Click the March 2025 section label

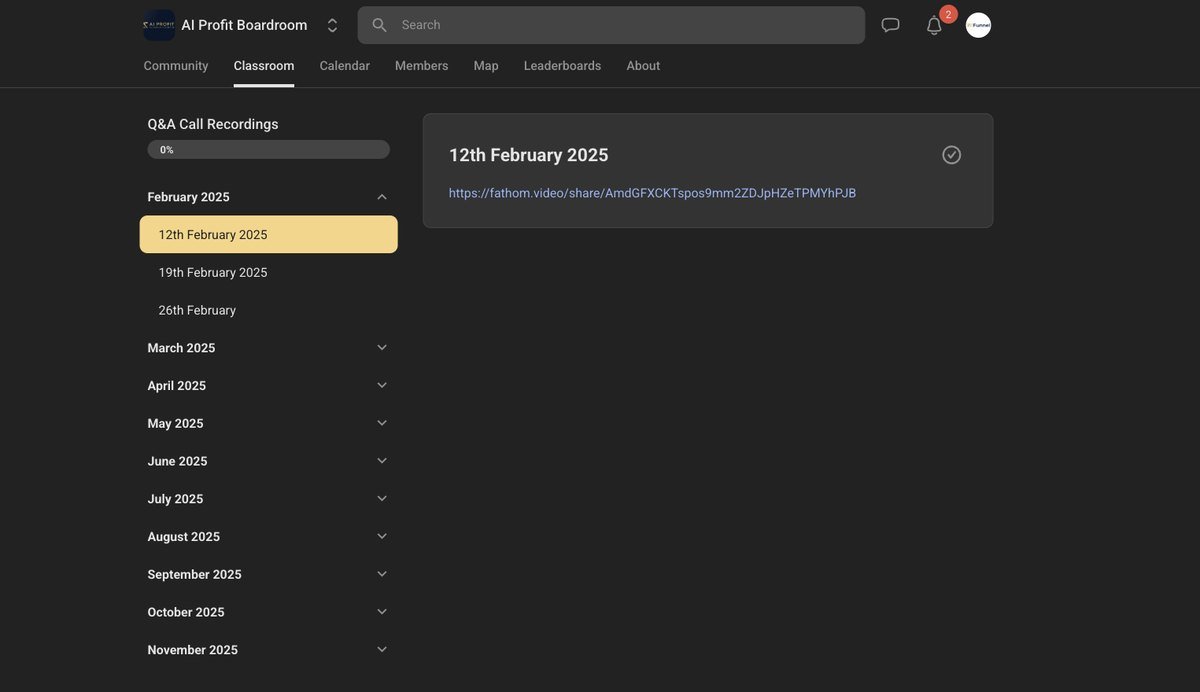pos(181,348)
